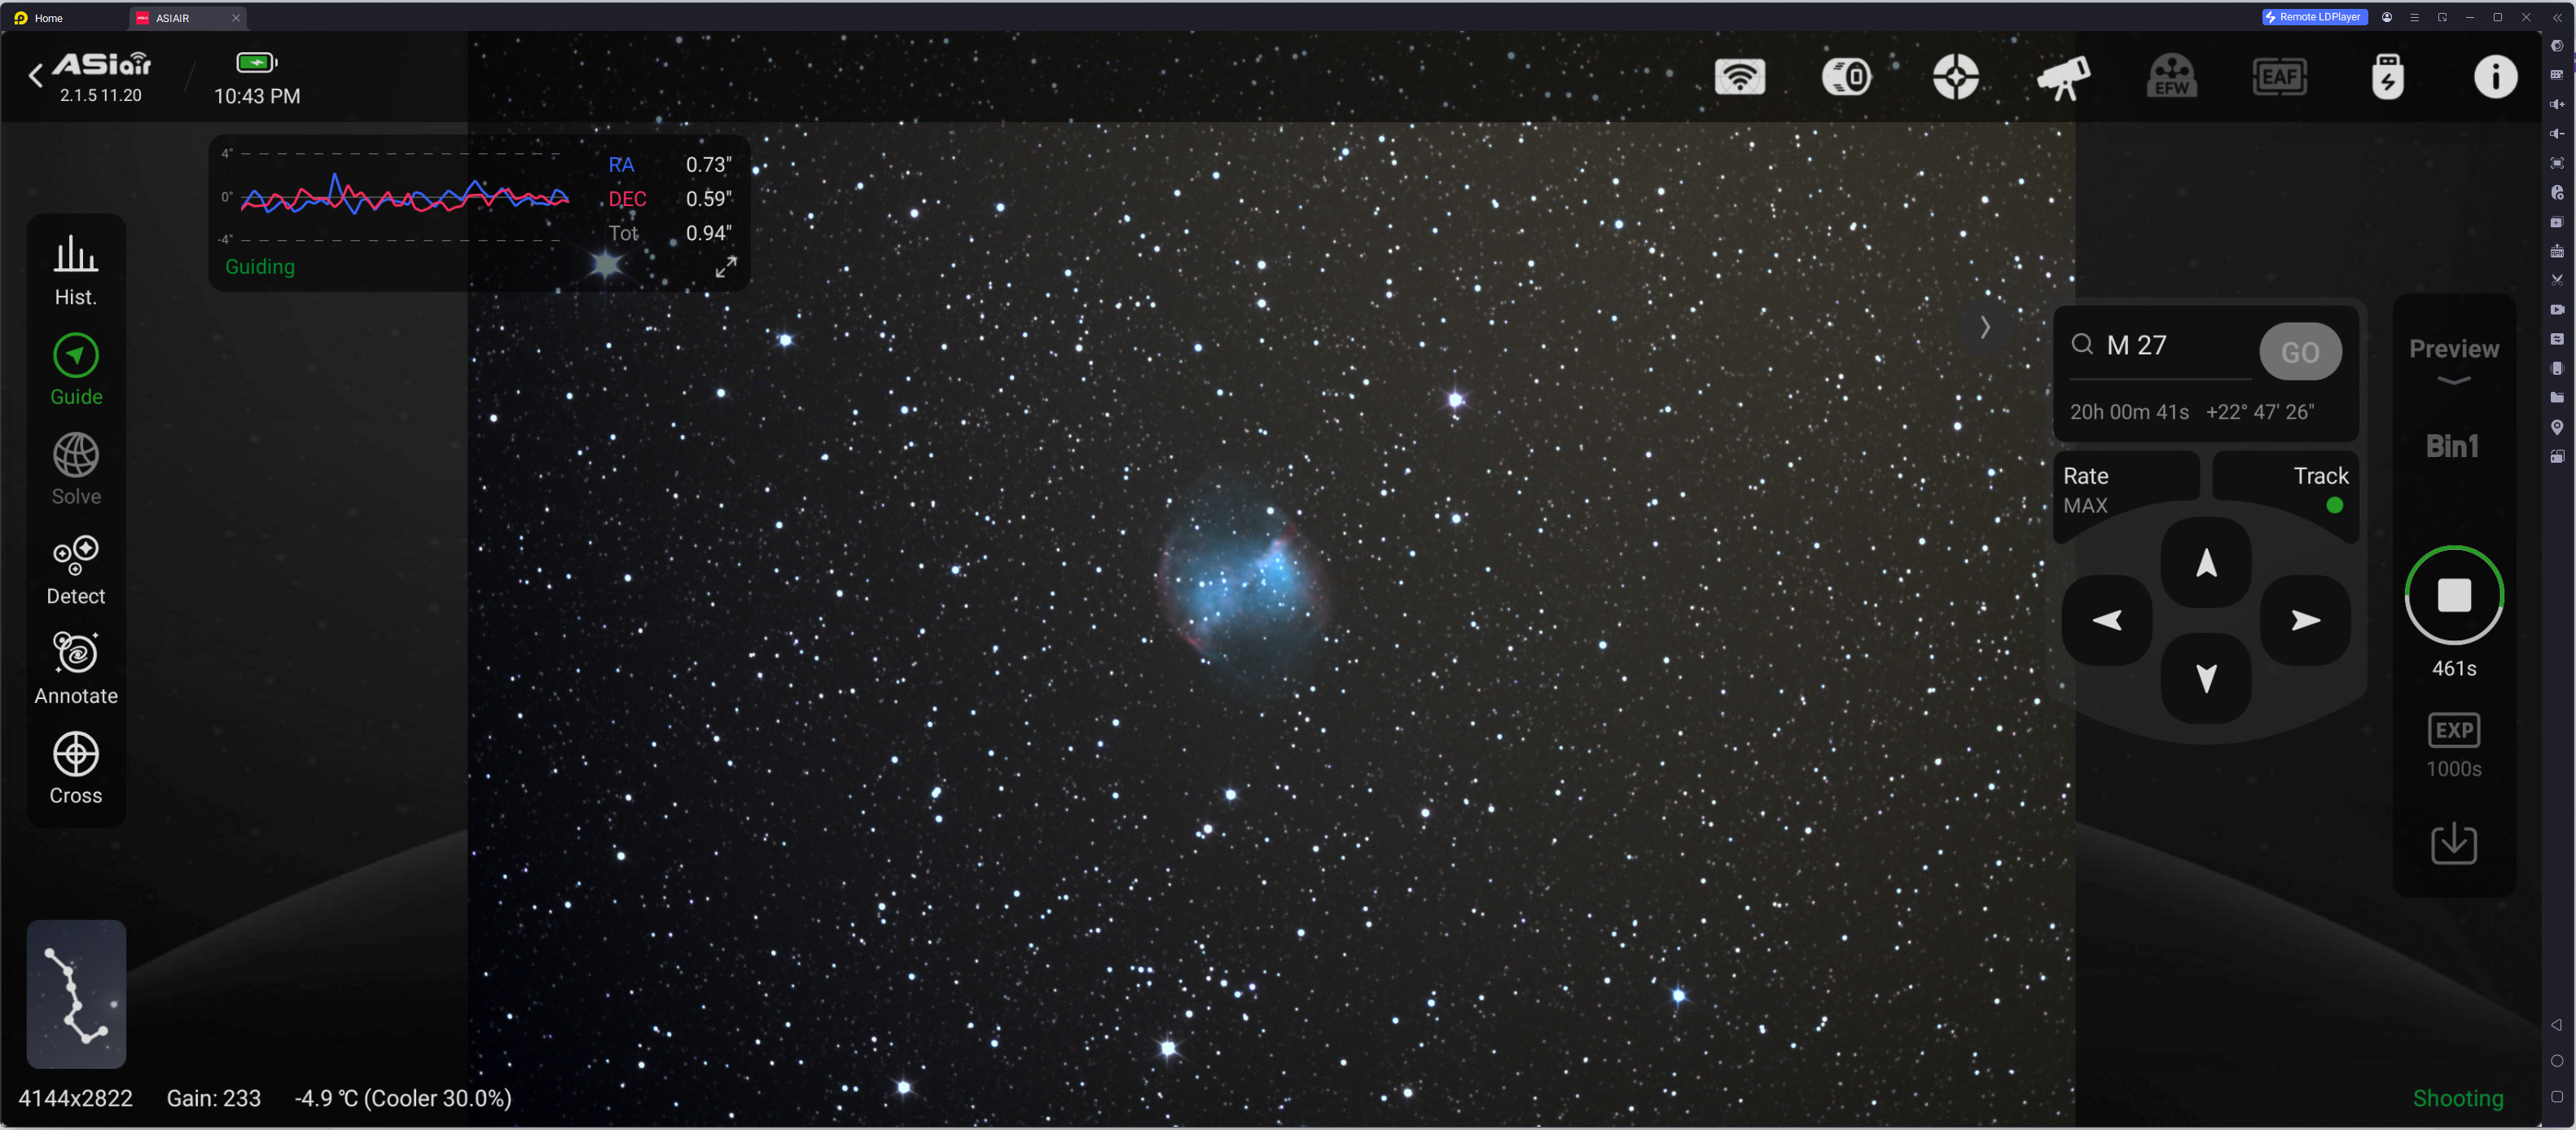The width and height of the screenshot is (2576, 1130).
Task: Open the storage/power USB settings icon
Action: tap(2388, 77)
